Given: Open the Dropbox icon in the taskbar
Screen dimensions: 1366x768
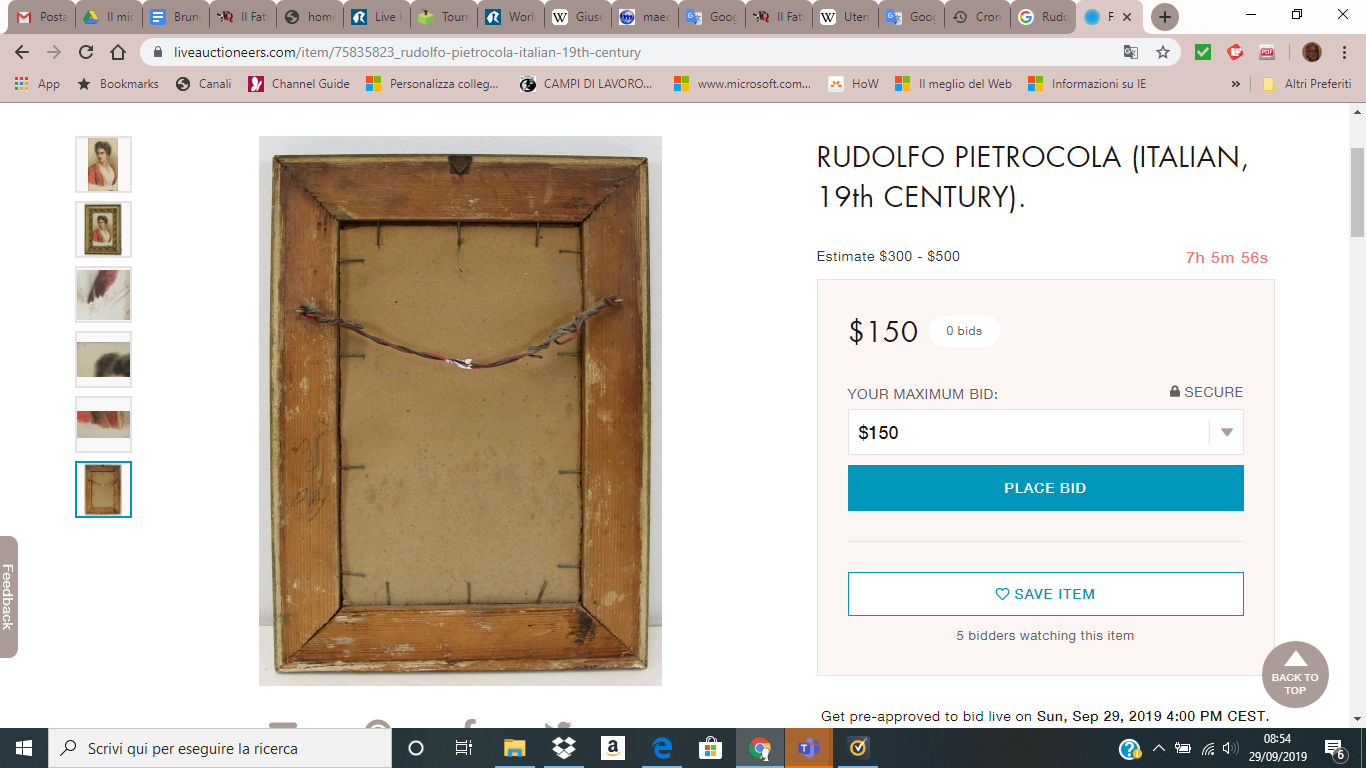Looking at the screenshot, I should [563, 748].
